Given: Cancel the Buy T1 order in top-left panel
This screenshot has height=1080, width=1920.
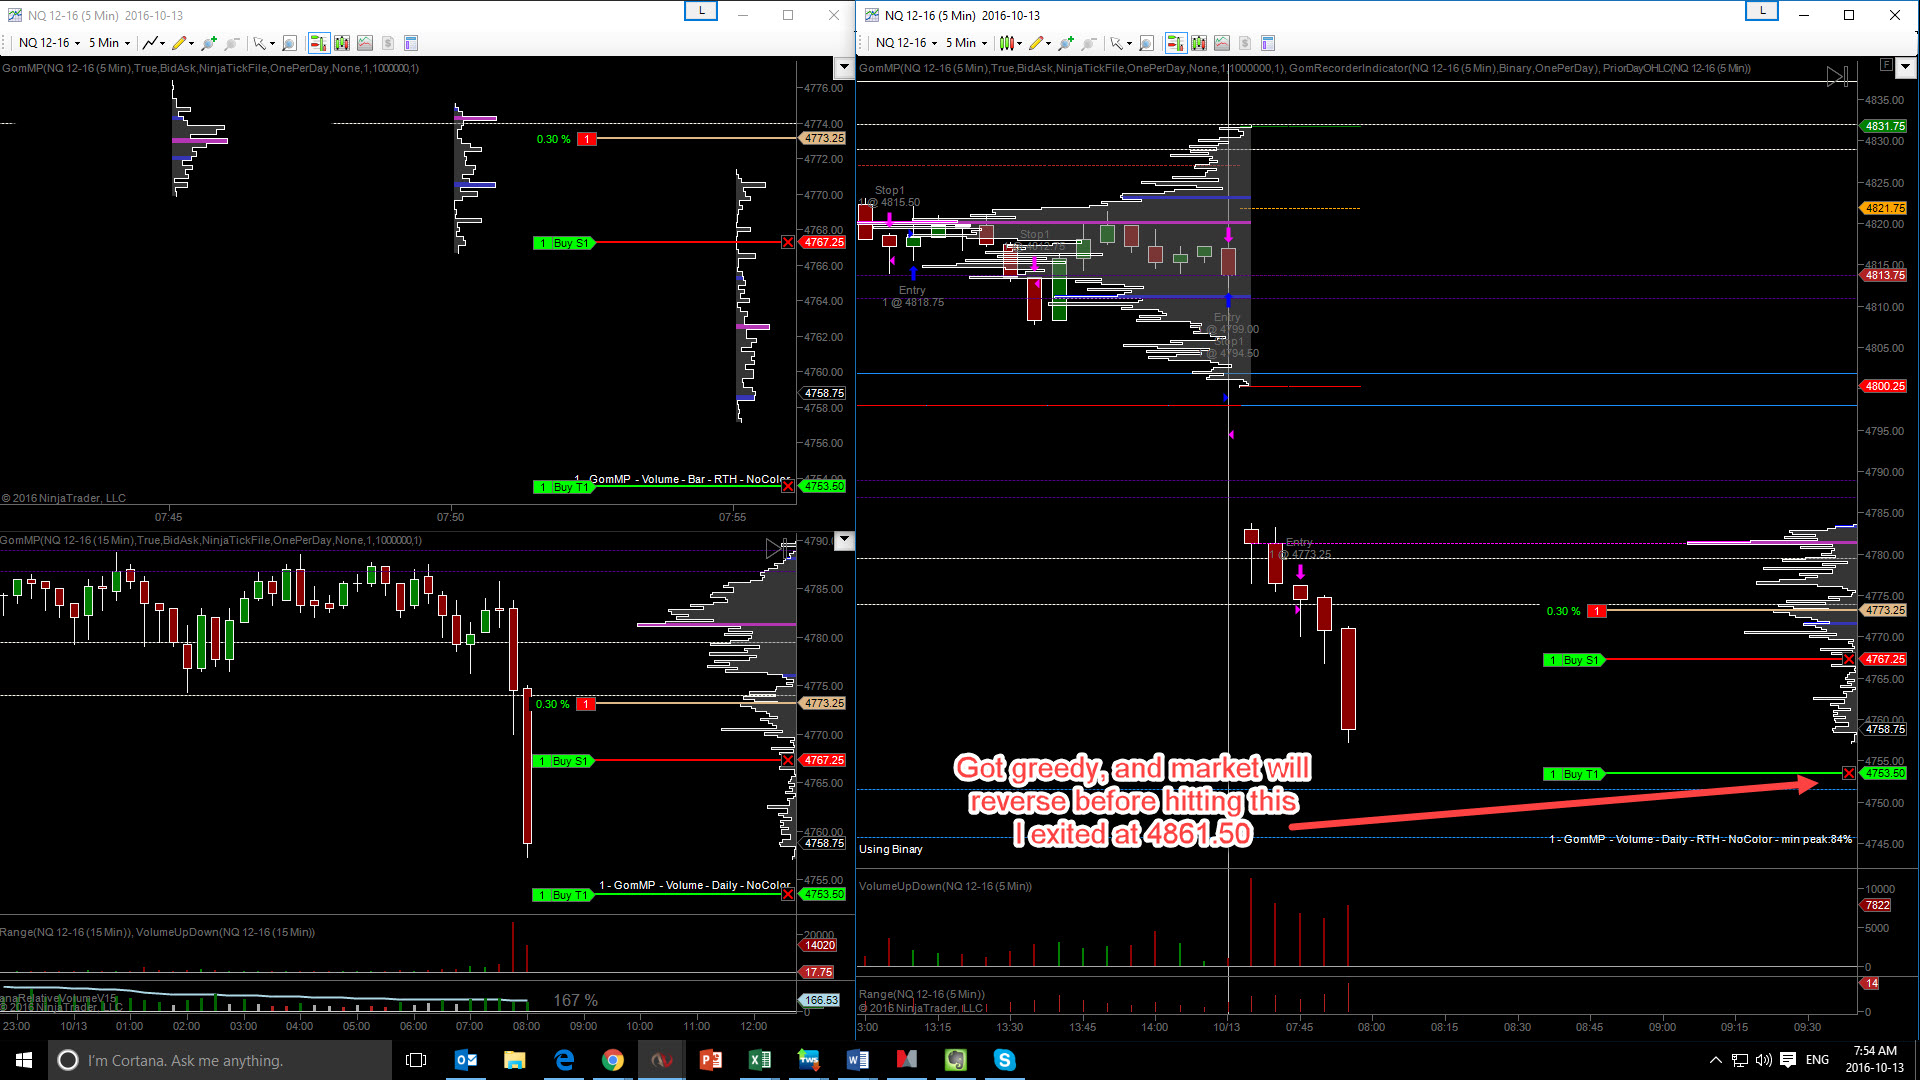Looking at the screenshot, I should (x=788, y=487).
